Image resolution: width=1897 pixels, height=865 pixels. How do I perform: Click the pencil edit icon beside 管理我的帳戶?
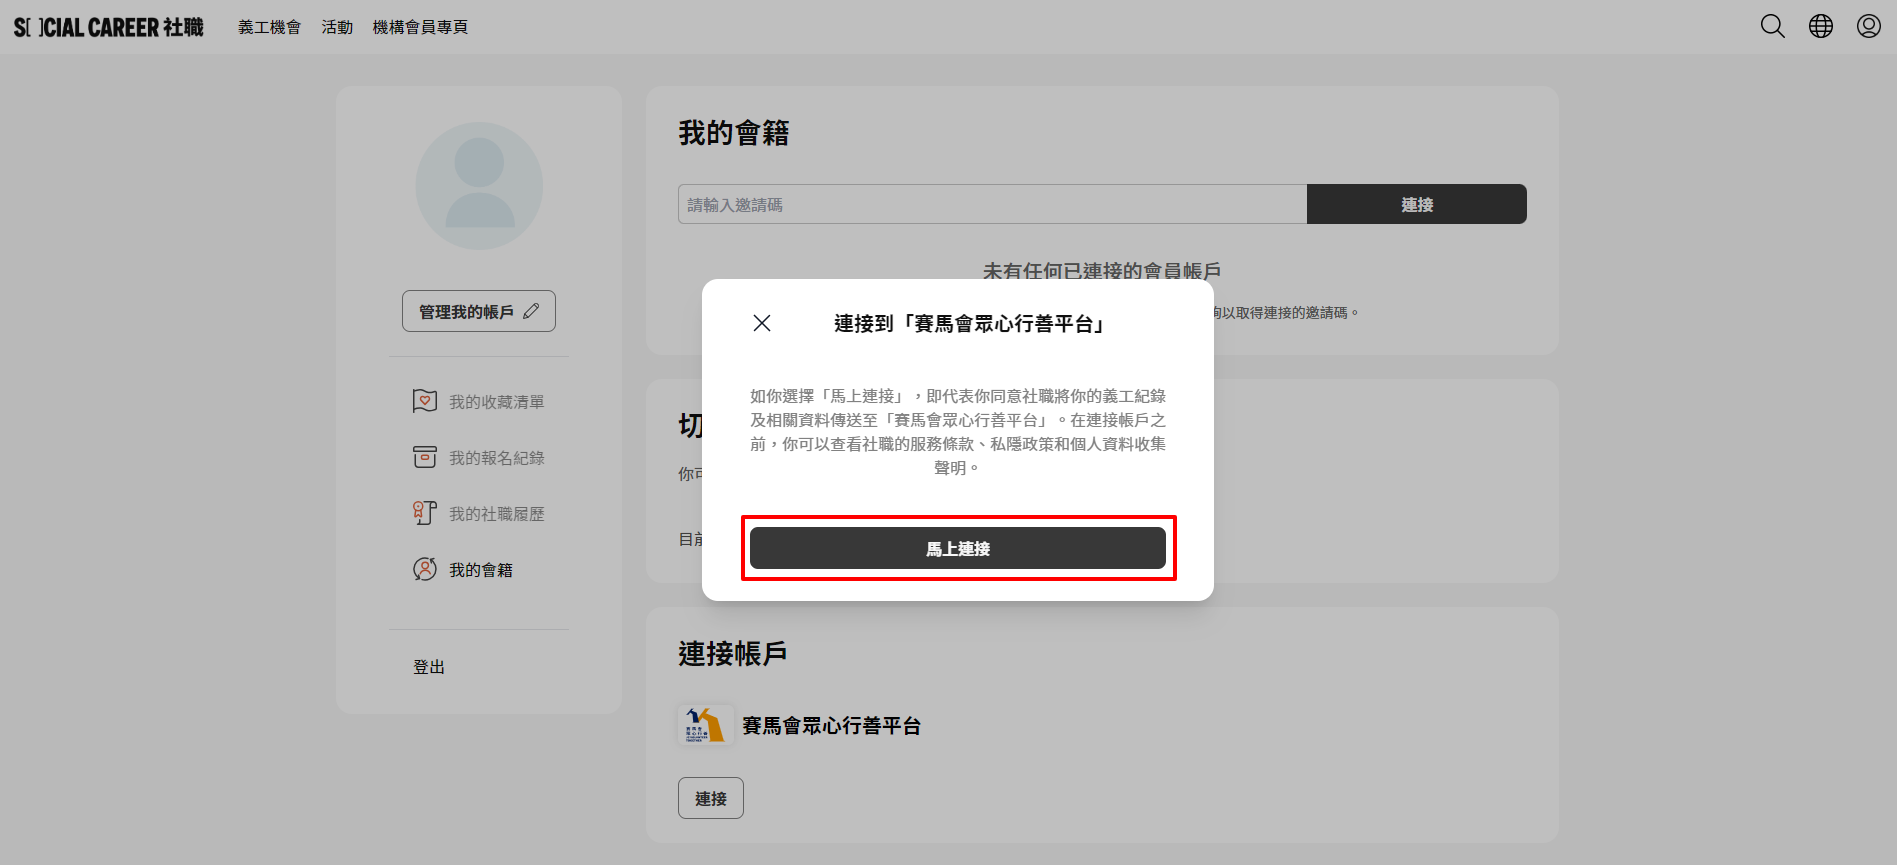(x=531, y=311)
